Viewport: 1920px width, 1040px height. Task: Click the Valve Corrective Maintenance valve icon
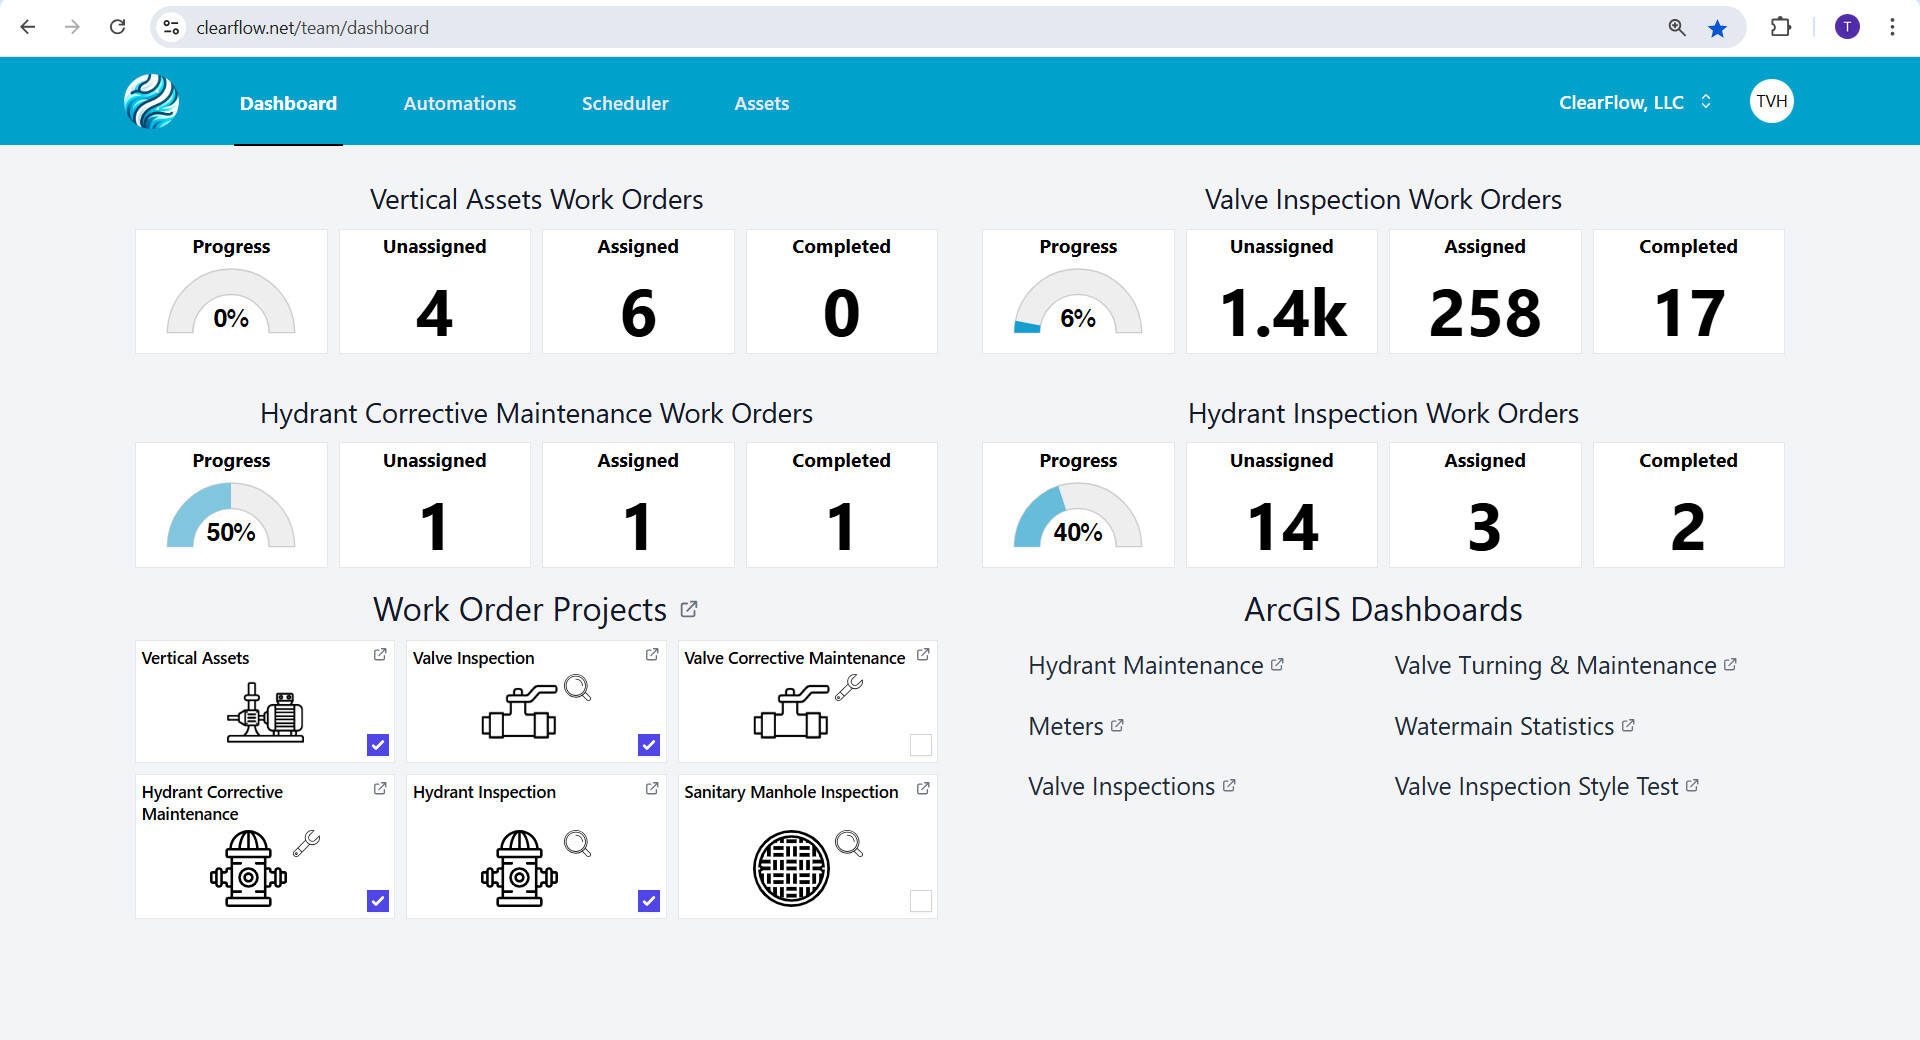tap(791, 711)
